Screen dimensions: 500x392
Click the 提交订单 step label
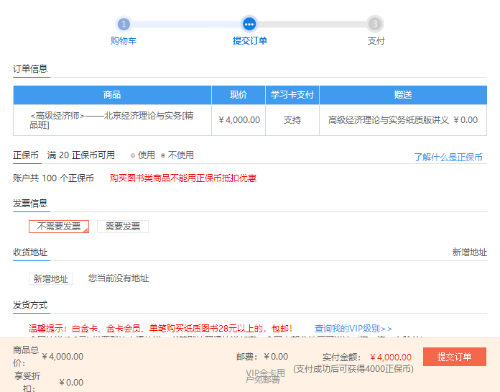[250, 41]
